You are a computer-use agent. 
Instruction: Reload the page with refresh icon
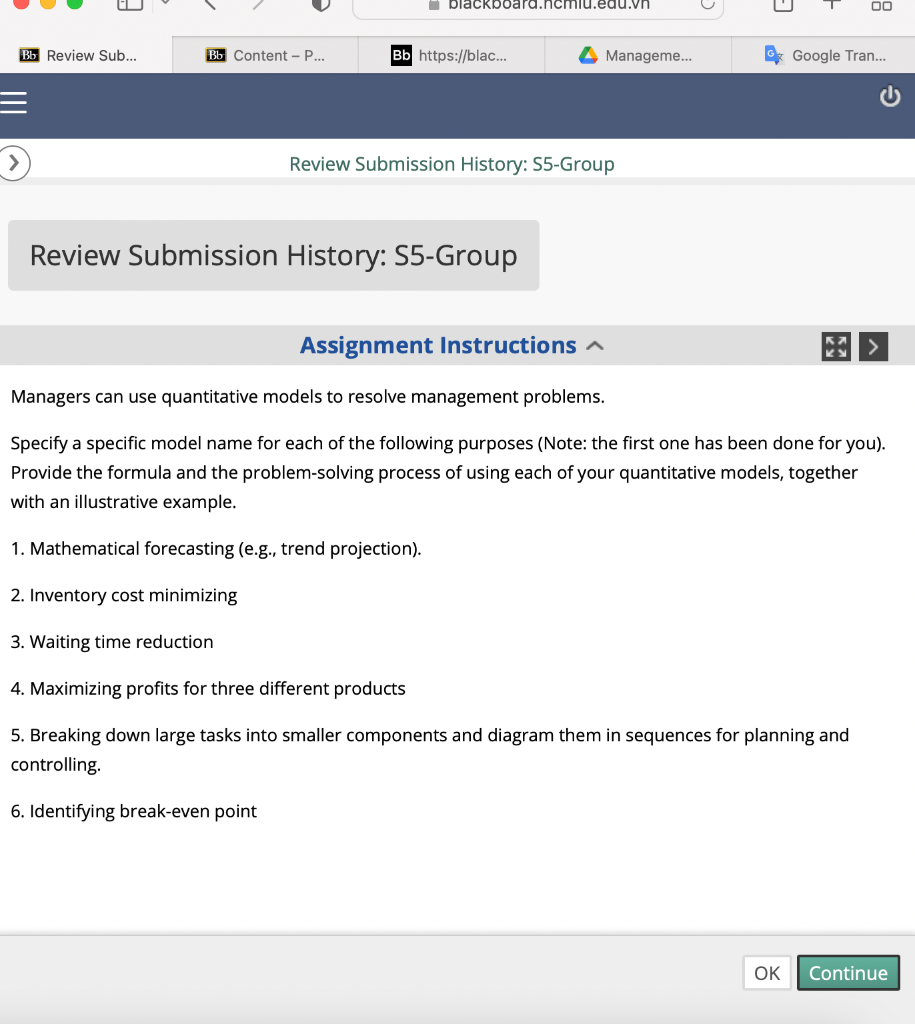click(x=707, y=5)
